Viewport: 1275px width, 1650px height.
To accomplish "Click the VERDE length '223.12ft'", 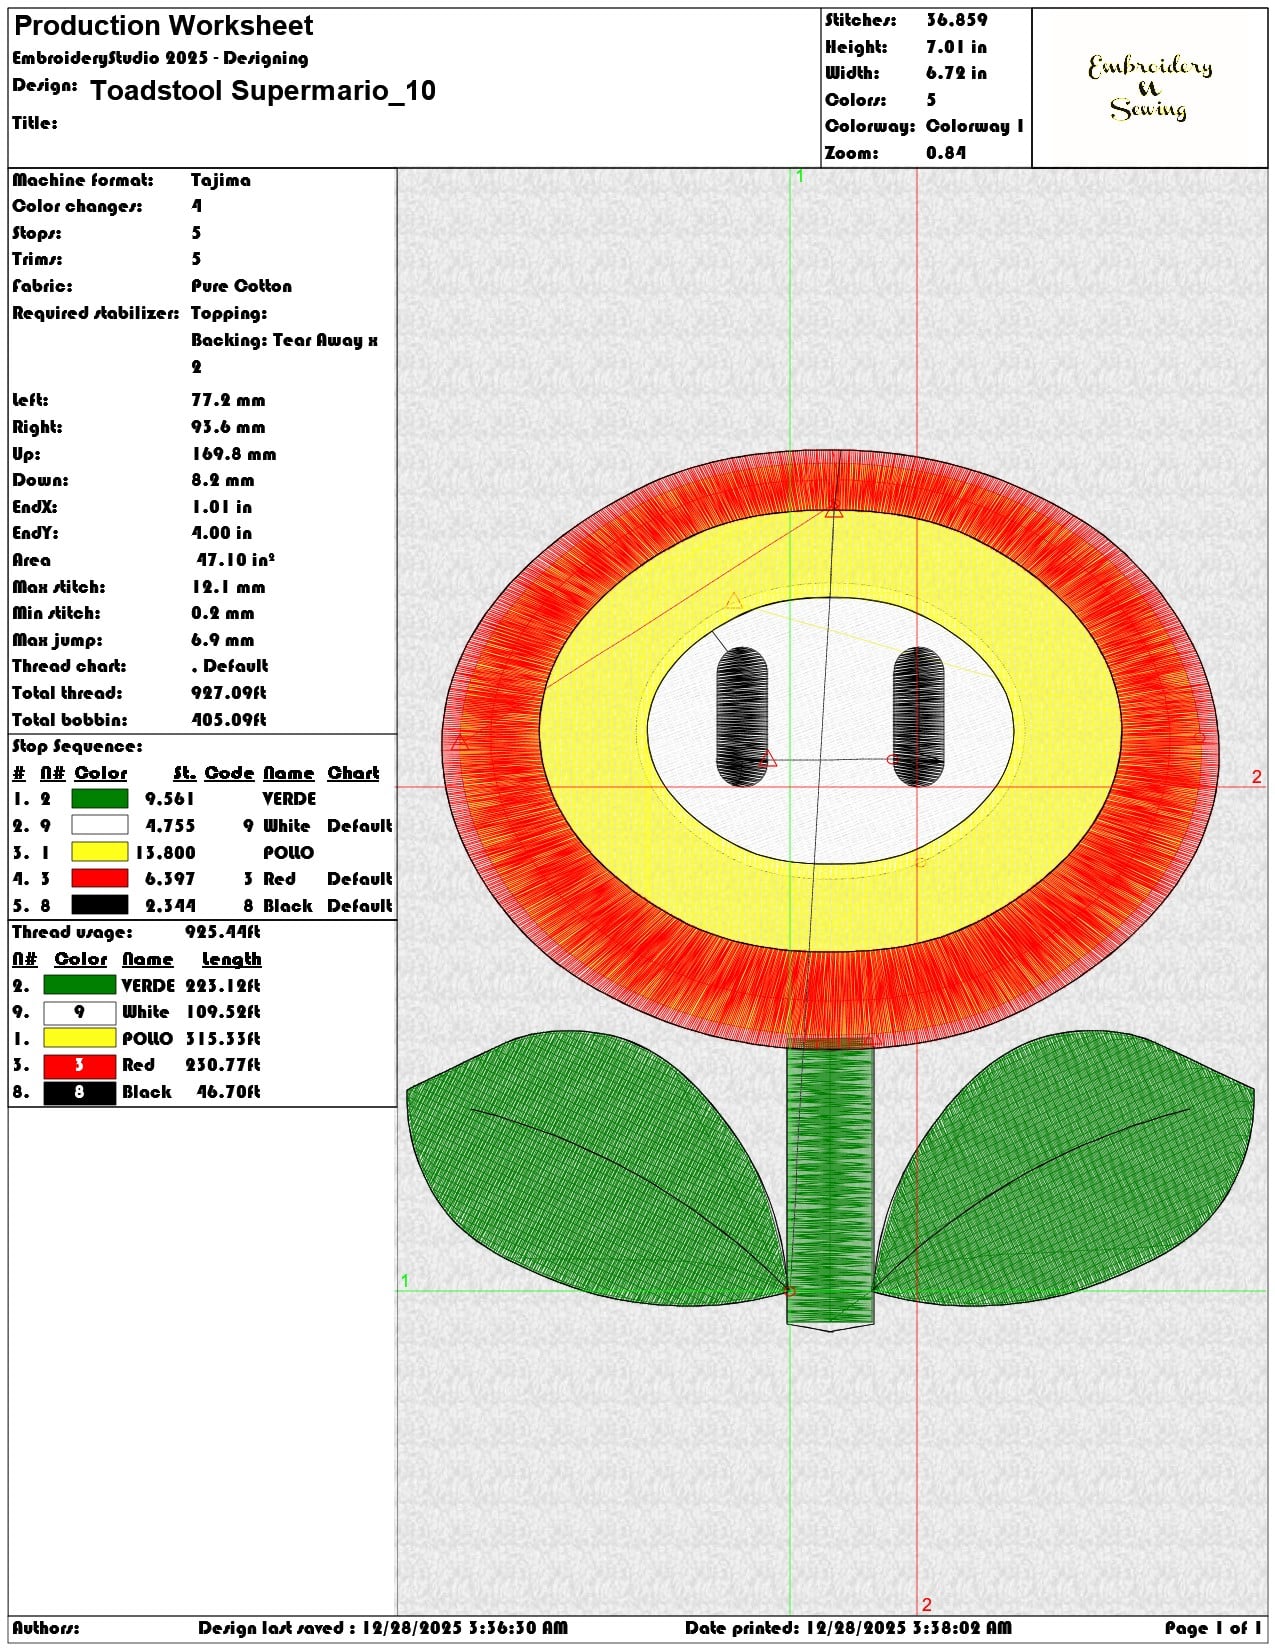I will coord(223,986).
